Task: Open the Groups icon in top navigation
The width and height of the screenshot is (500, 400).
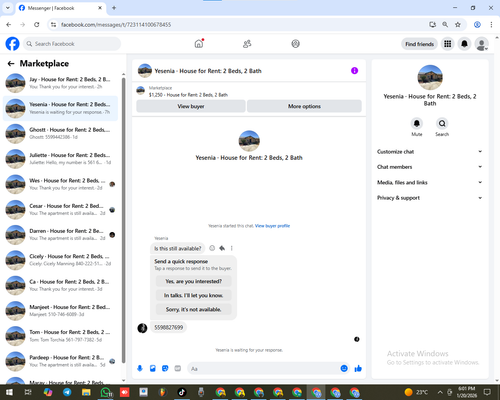Action: pyautogui.click(x=295, y=44)
